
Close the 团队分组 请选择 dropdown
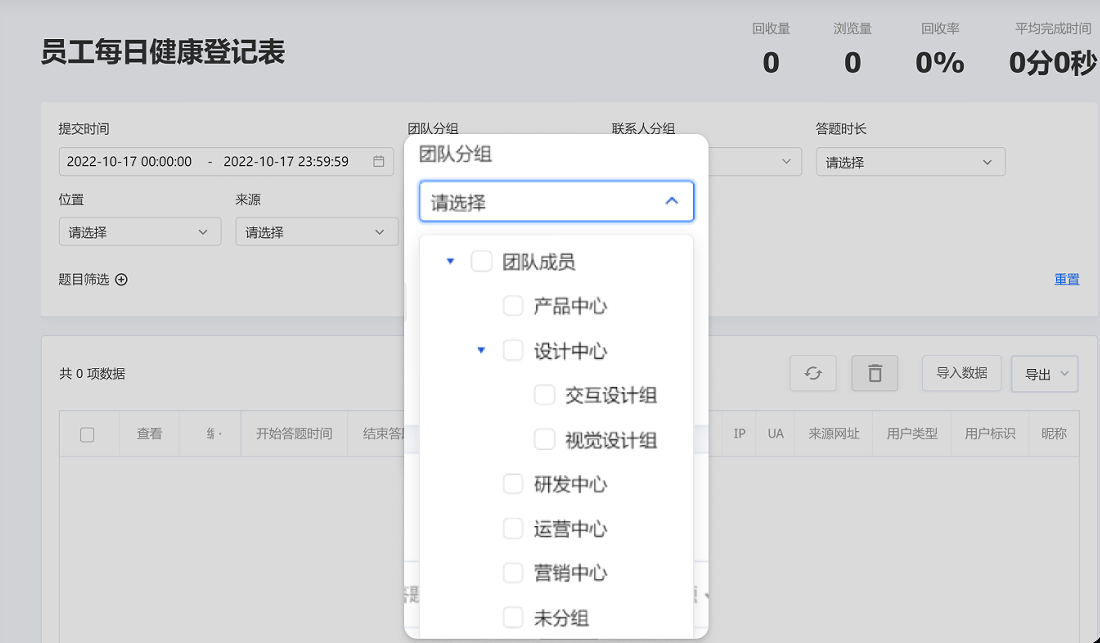point(556,202)
